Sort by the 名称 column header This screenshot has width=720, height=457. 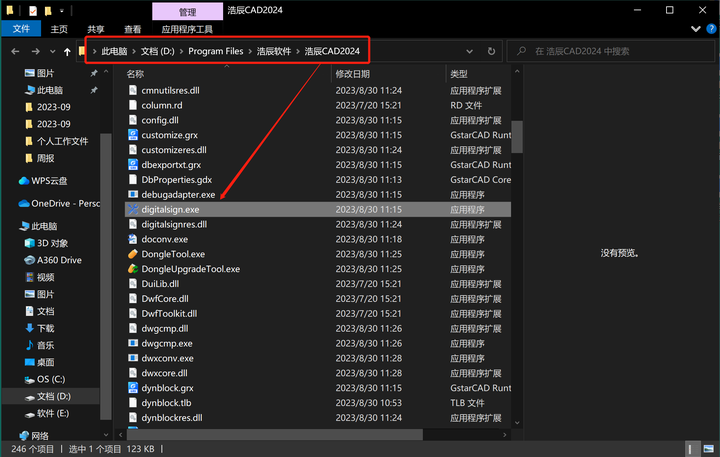pos(135,74)
